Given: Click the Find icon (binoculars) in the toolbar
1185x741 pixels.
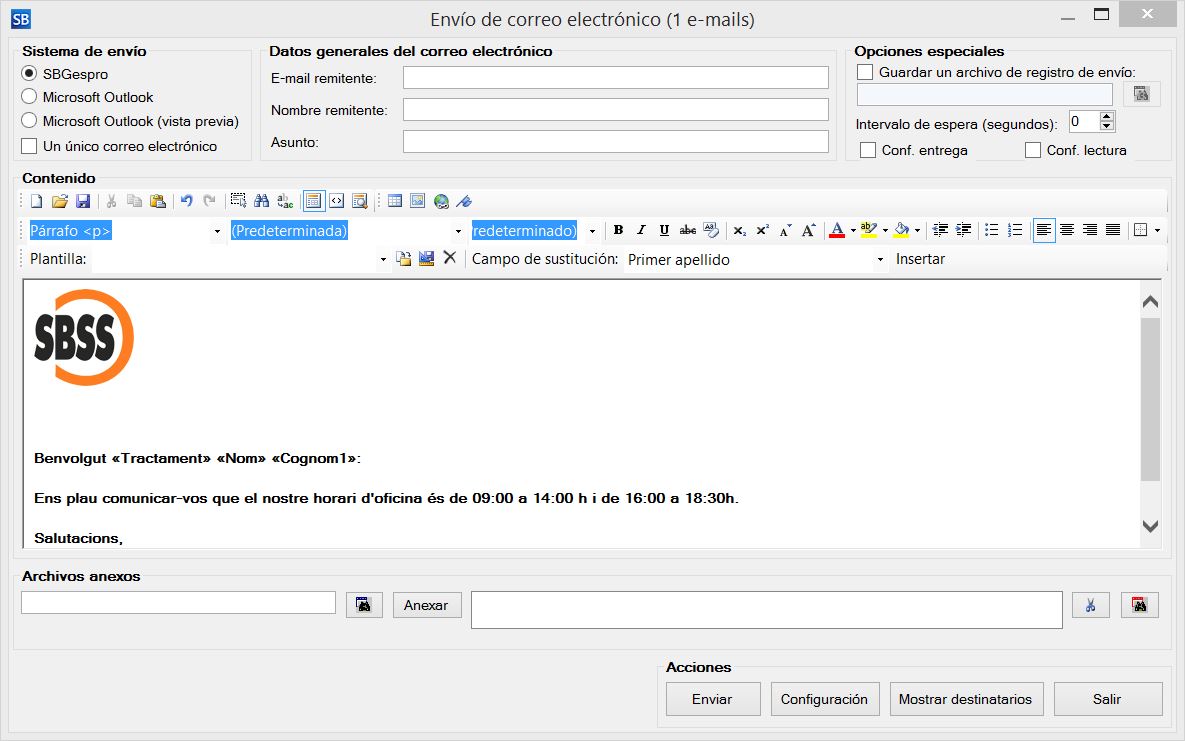Looking at the screenshot, I should click(x=261, y=200).
